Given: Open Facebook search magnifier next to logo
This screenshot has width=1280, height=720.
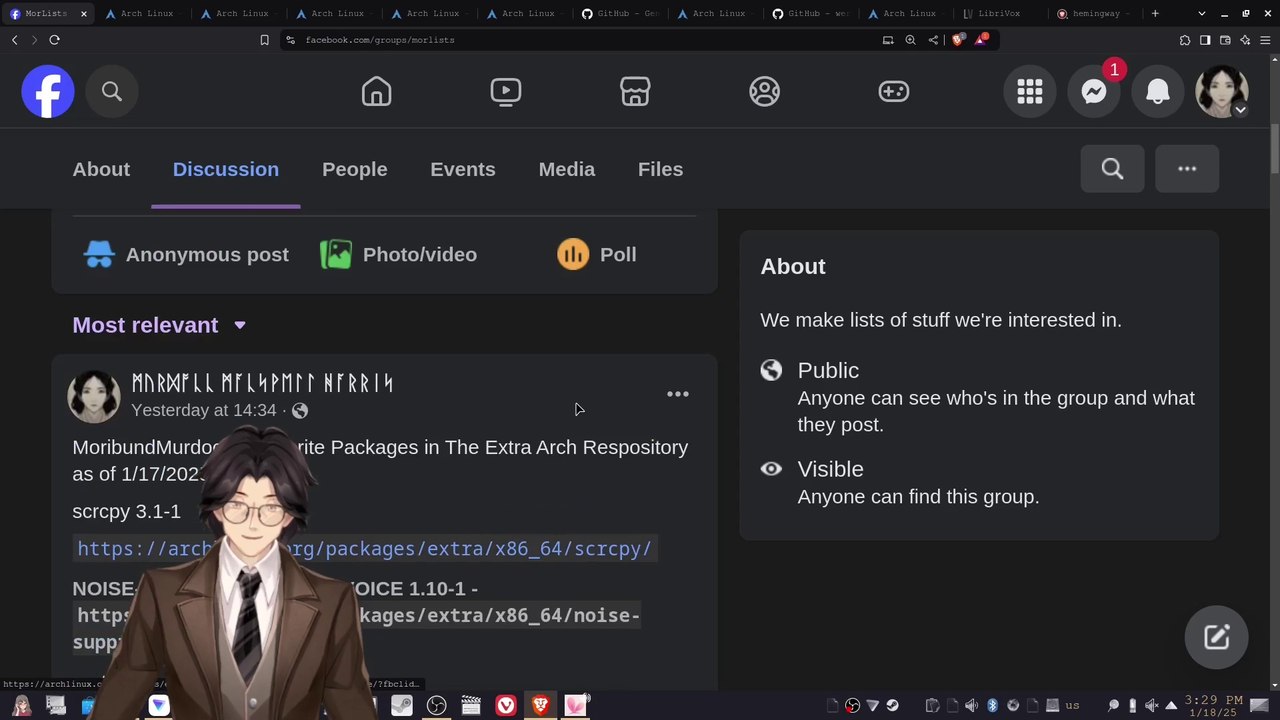Looking at the screenshot, I should pos(112,92).
